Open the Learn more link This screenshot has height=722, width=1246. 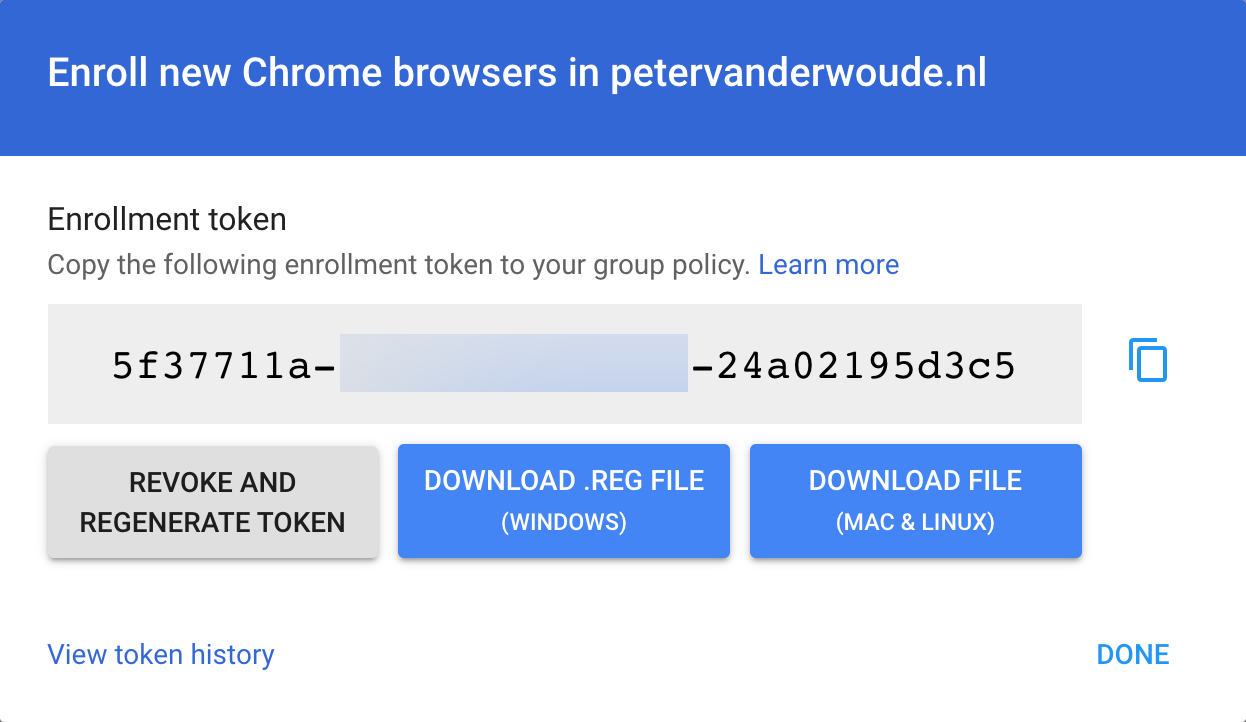click(x=829, y=264)
